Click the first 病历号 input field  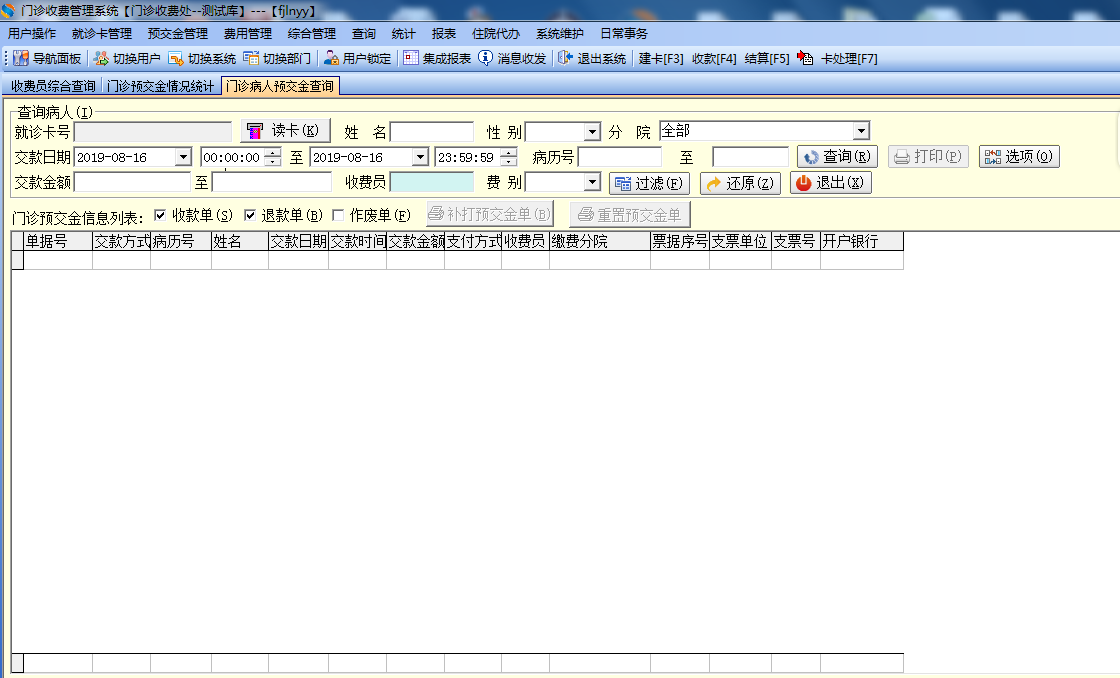coord(620,157)
